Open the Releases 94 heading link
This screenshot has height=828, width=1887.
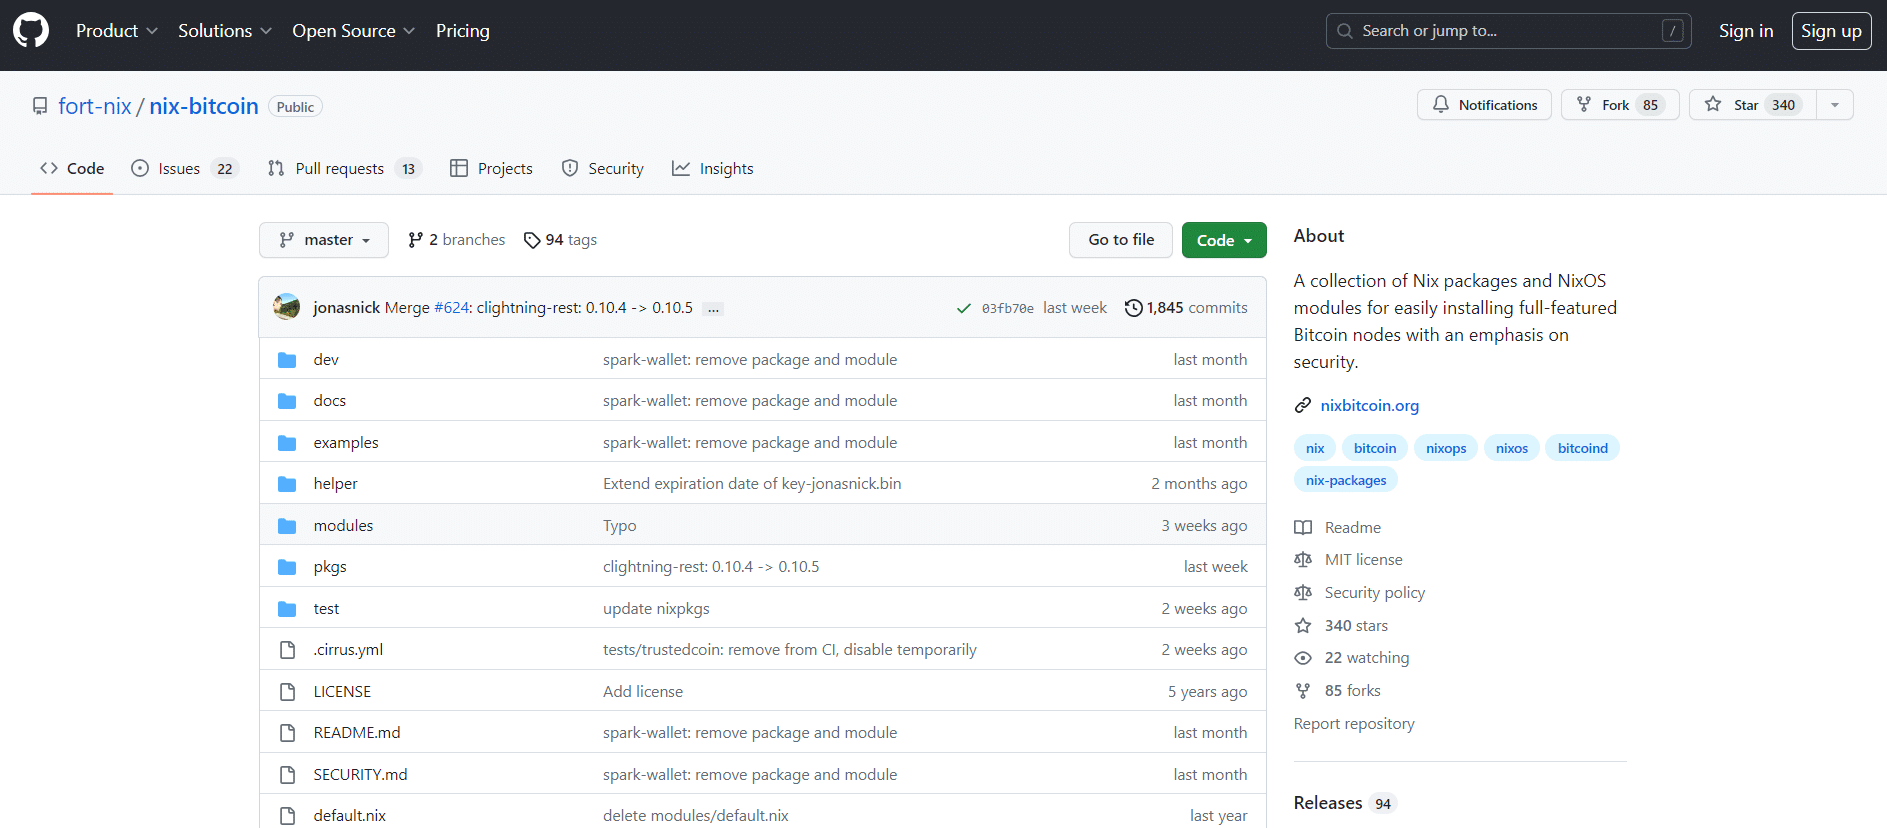(x=1344, y=804)
